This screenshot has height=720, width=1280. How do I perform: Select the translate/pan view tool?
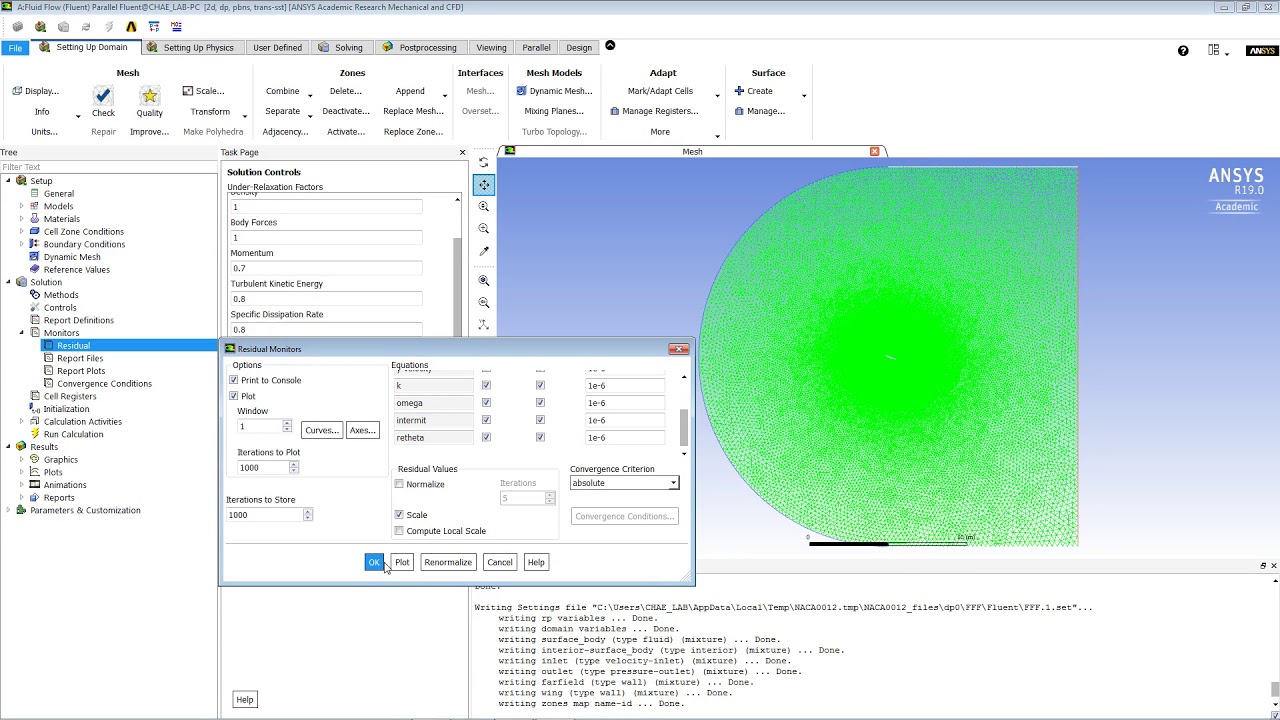point(484,184)
